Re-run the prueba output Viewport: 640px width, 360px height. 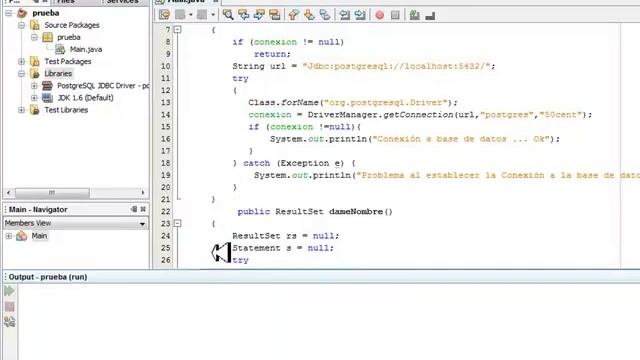[9, 291]
